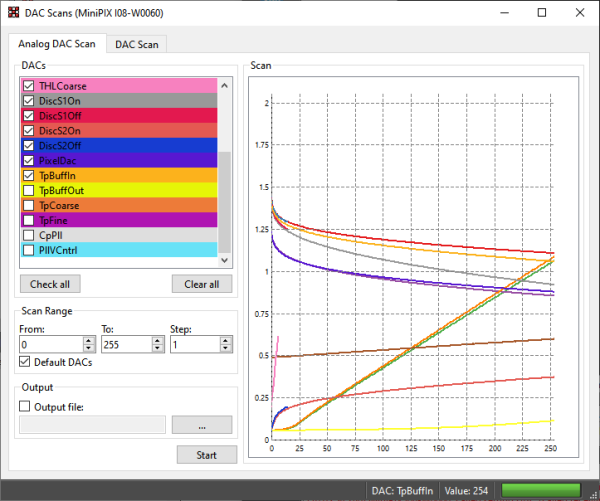This screenshot has height=501, width=600.
Task: Click the Check all button
Action: pyautogui.click(x=50, y=284)
